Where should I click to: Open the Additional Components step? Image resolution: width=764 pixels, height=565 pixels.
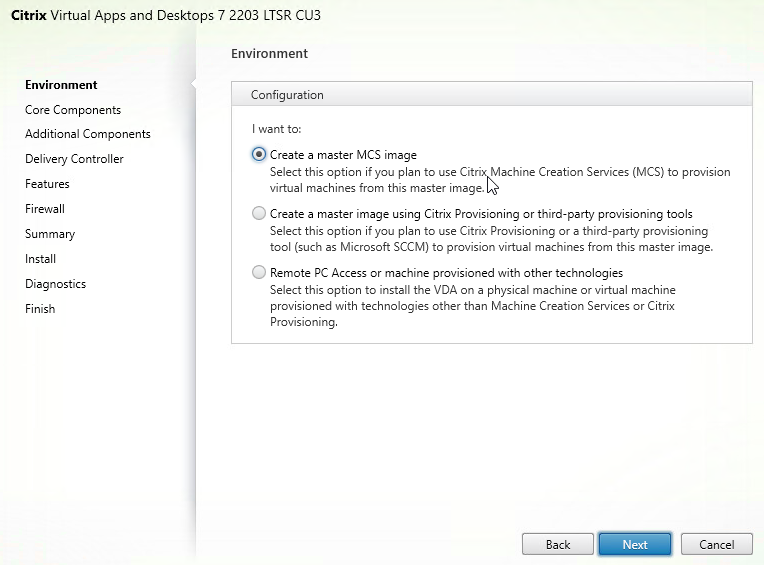tap(88, 134)
